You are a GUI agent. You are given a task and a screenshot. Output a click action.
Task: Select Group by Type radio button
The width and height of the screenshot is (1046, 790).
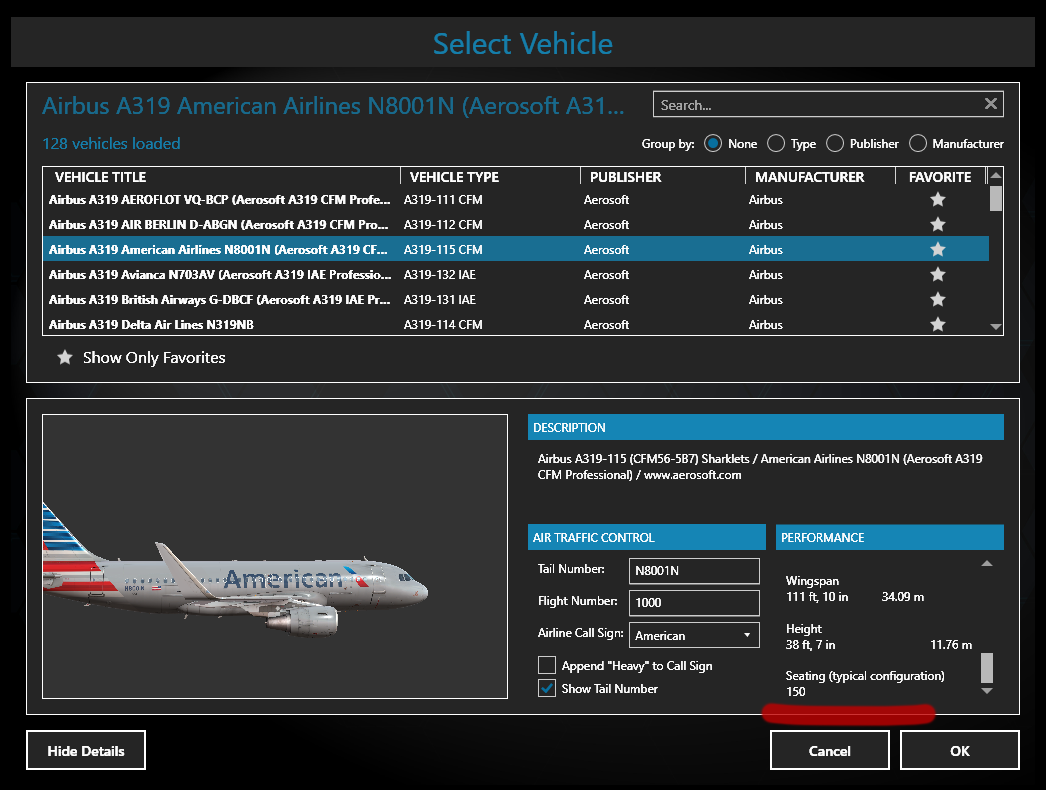tap(775, 144)
